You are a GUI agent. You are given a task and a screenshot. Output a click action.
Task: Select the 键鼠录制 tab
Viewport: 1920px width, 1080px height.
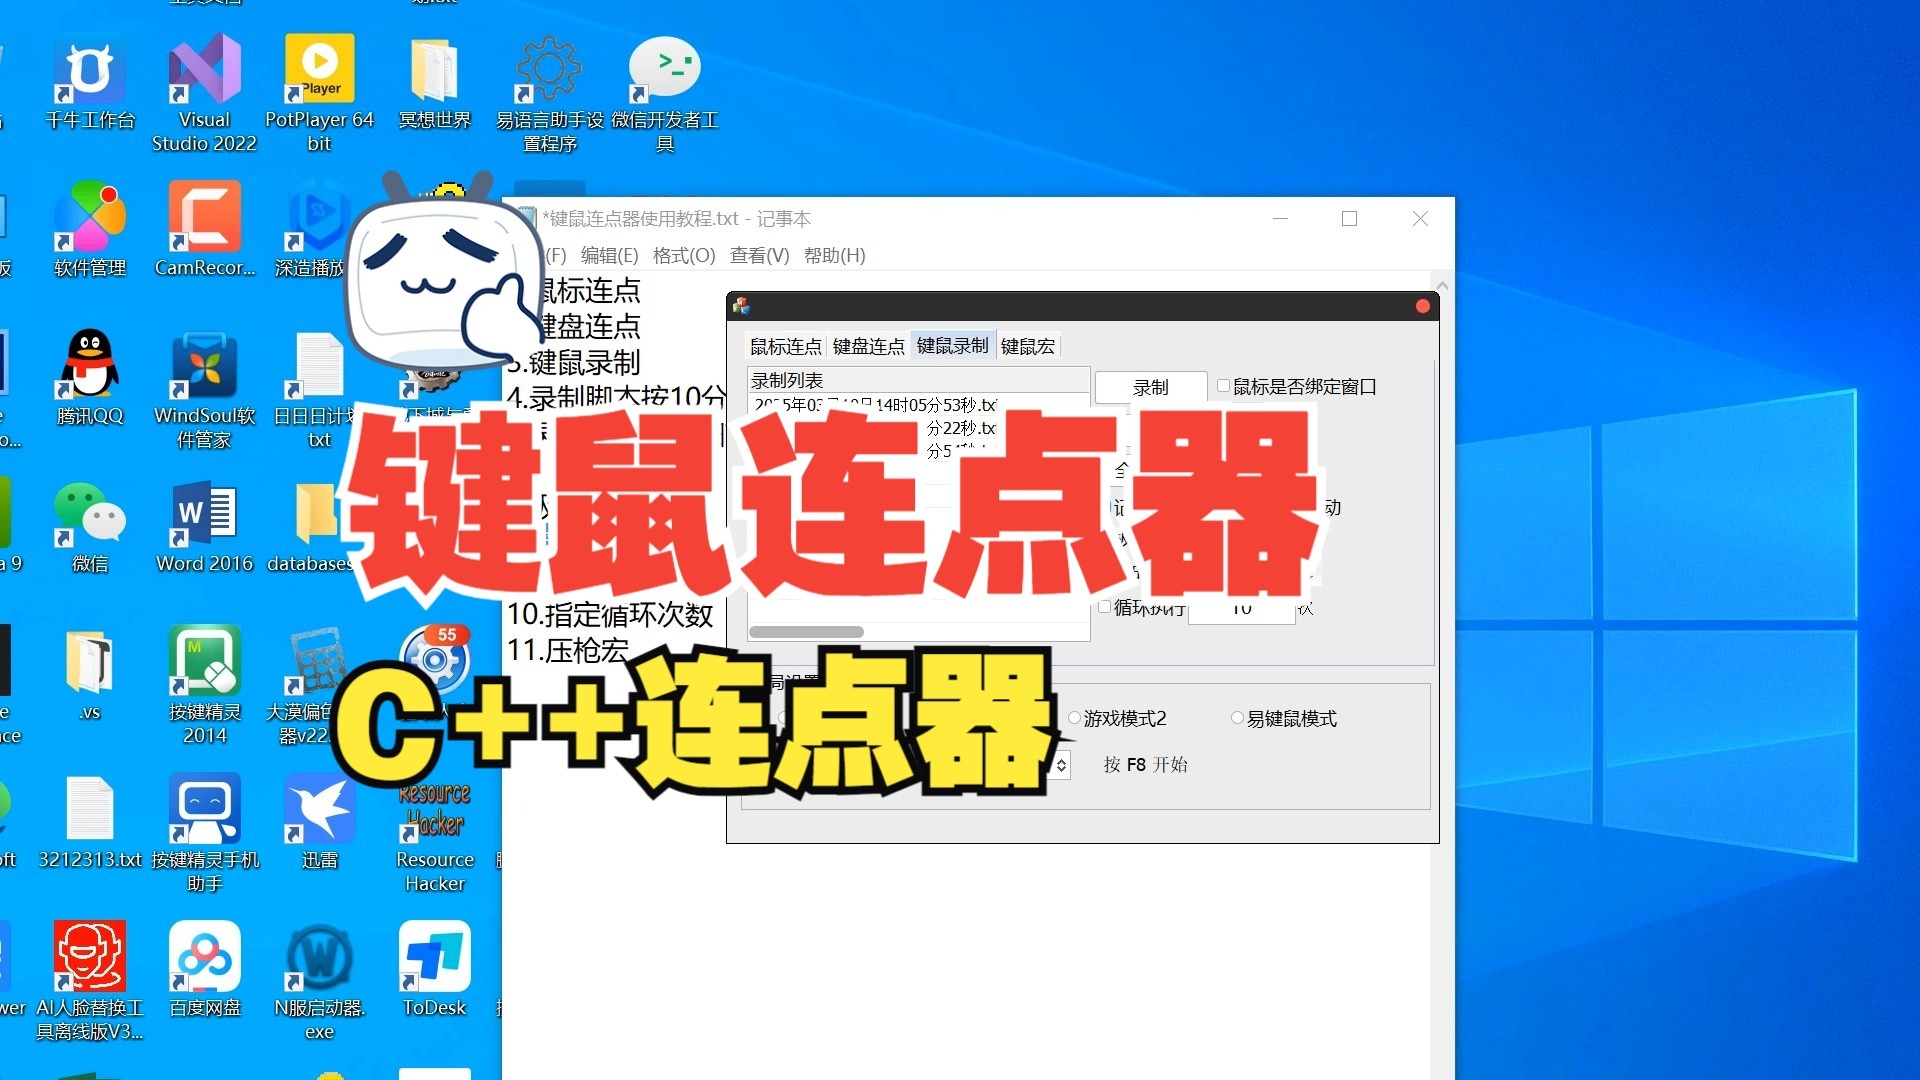click(952, 345)
